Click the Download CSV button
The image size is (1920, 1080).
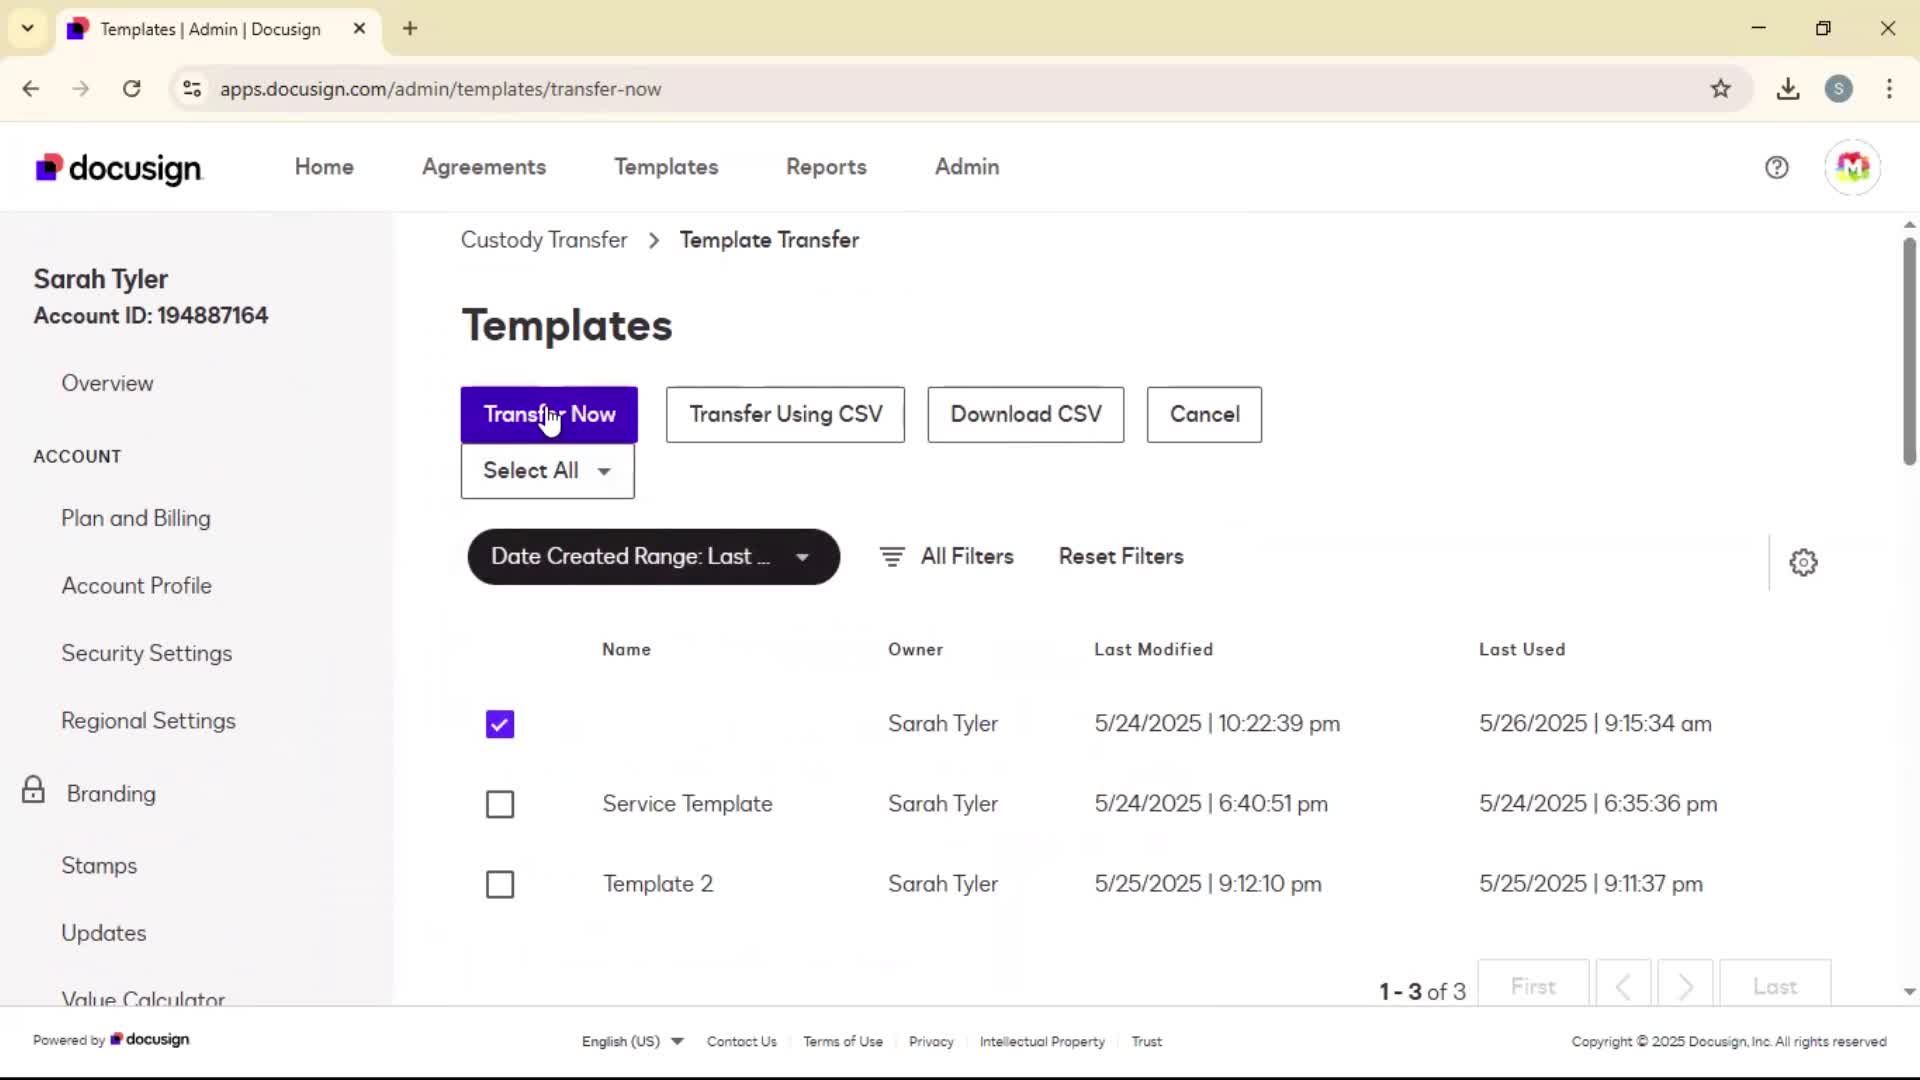click(1025, 415)
